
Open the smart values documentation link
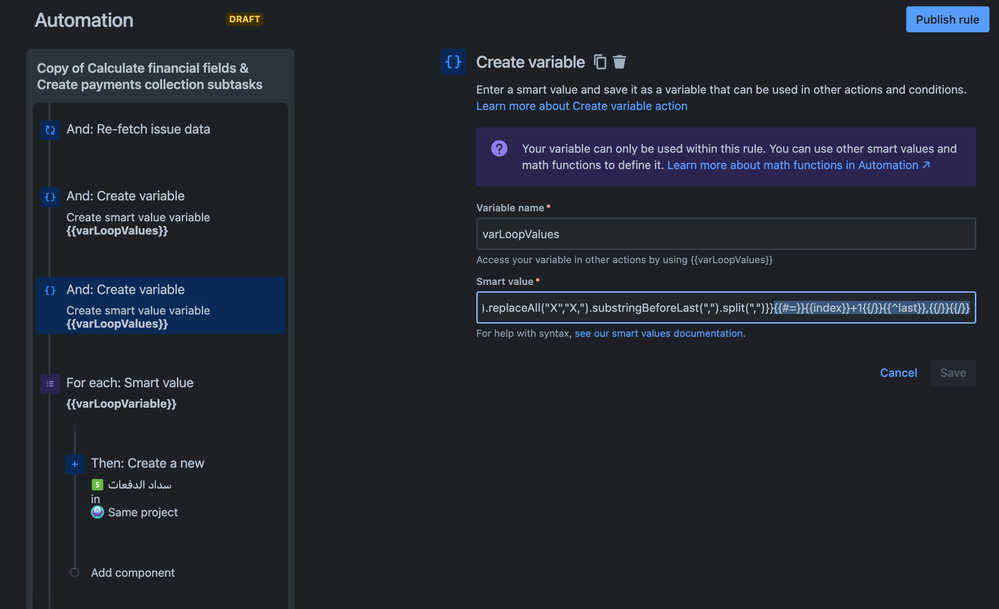click(x=659, y=334)
